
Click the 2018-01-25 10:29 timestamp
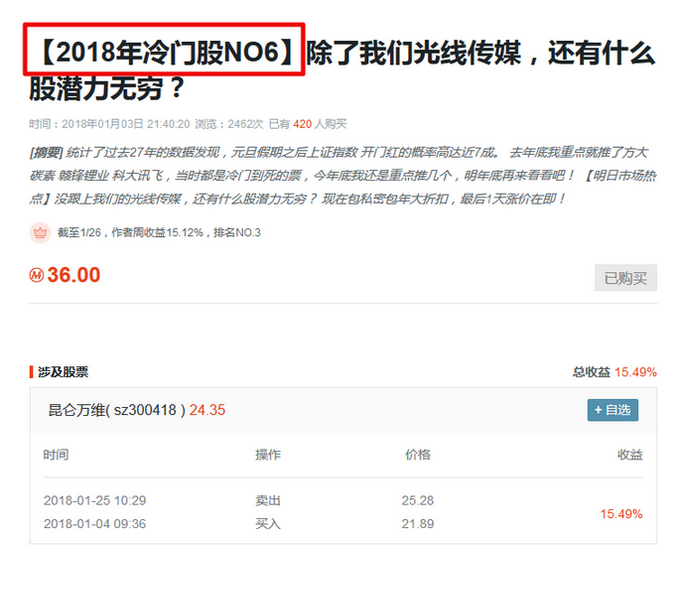[x=95, y=501]
